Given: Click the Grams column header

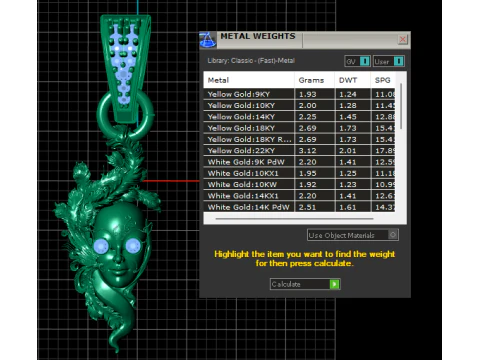Looking at the screenshot, I should pos(314,80).
